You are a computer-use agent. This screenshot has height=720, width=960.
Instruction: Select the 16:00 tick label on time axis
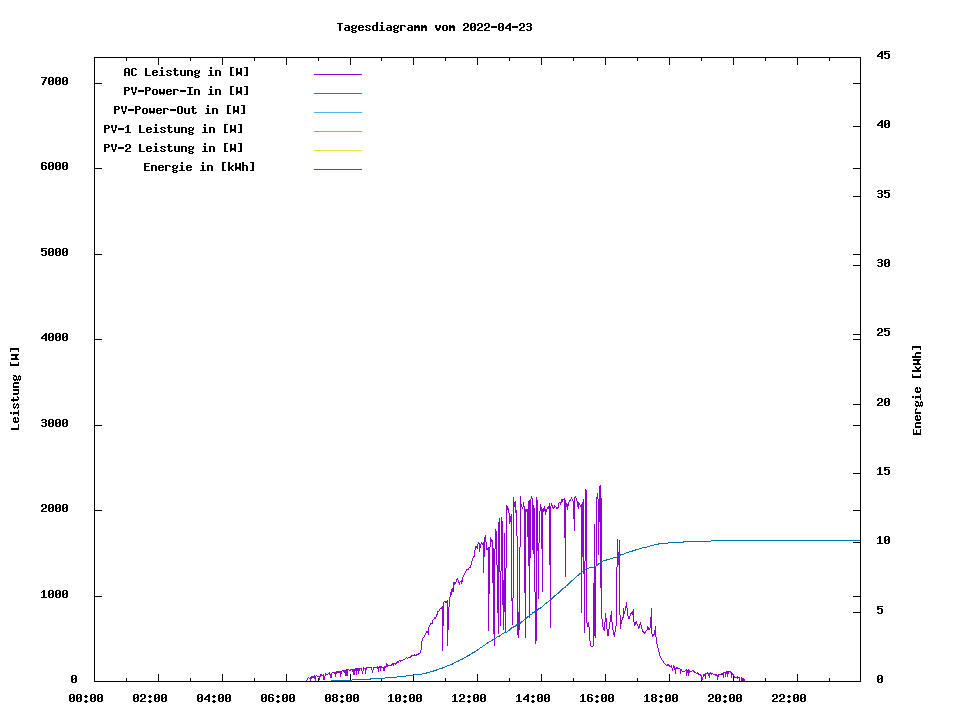coord(597,698)
